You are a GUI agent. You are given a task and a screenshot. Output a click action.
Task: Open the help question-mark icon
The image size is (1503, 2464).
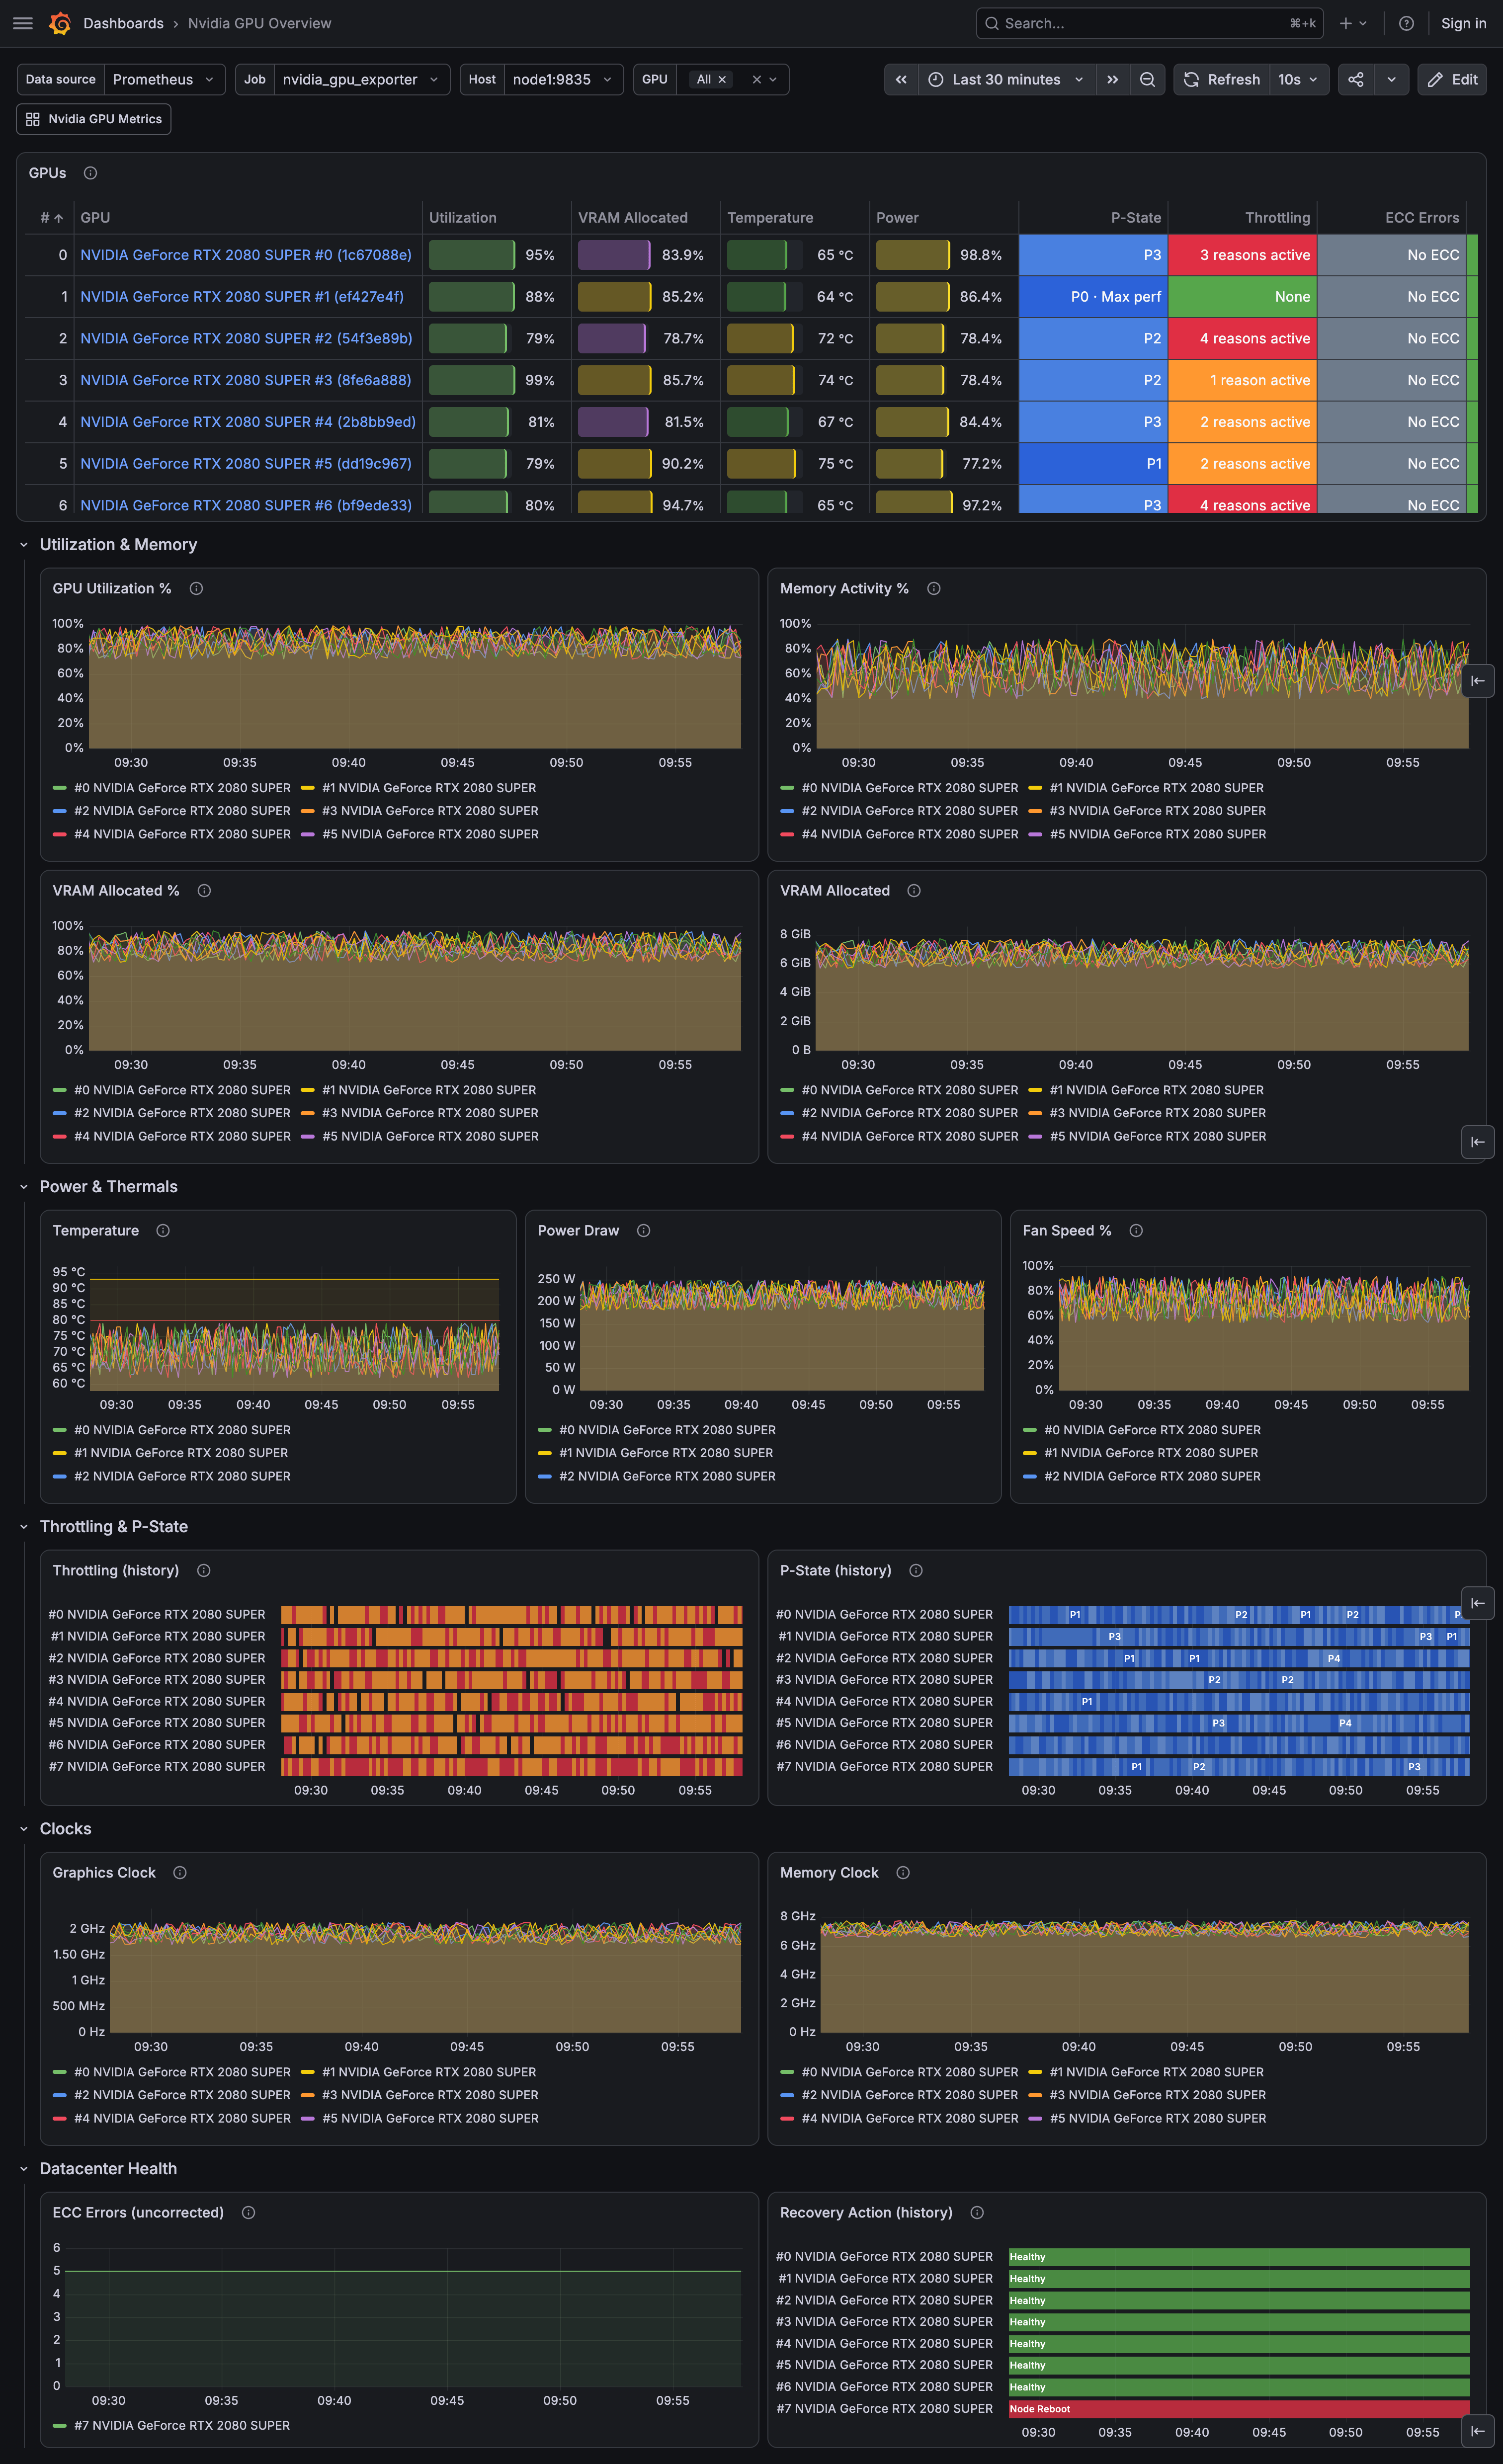1406,23
